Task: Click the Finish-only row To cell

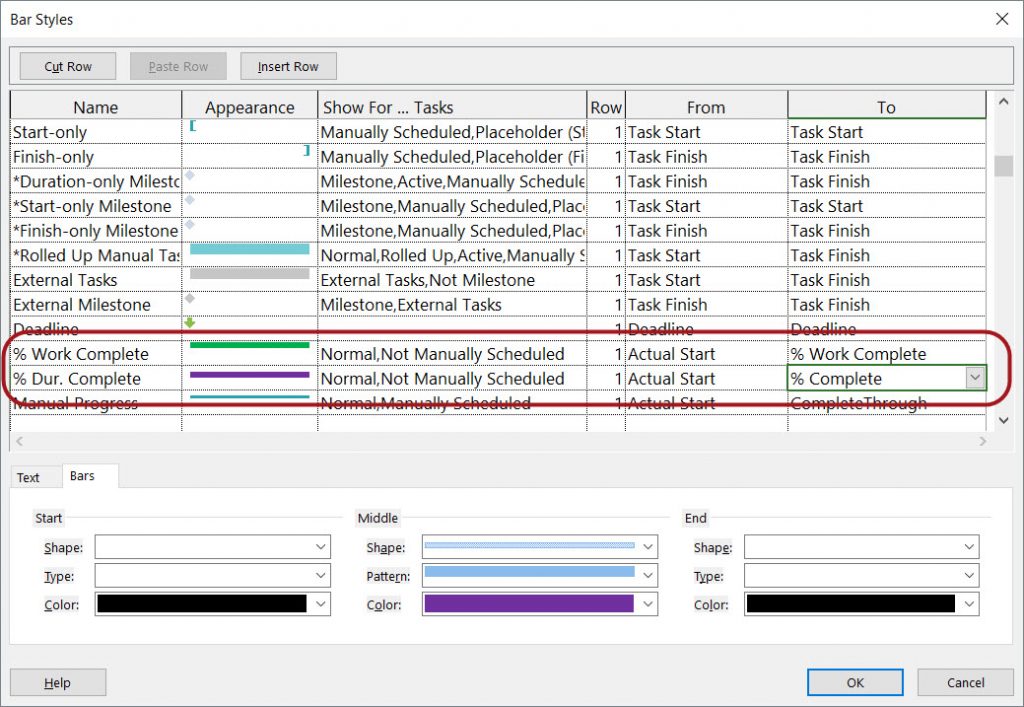Action: pos(887,157)
